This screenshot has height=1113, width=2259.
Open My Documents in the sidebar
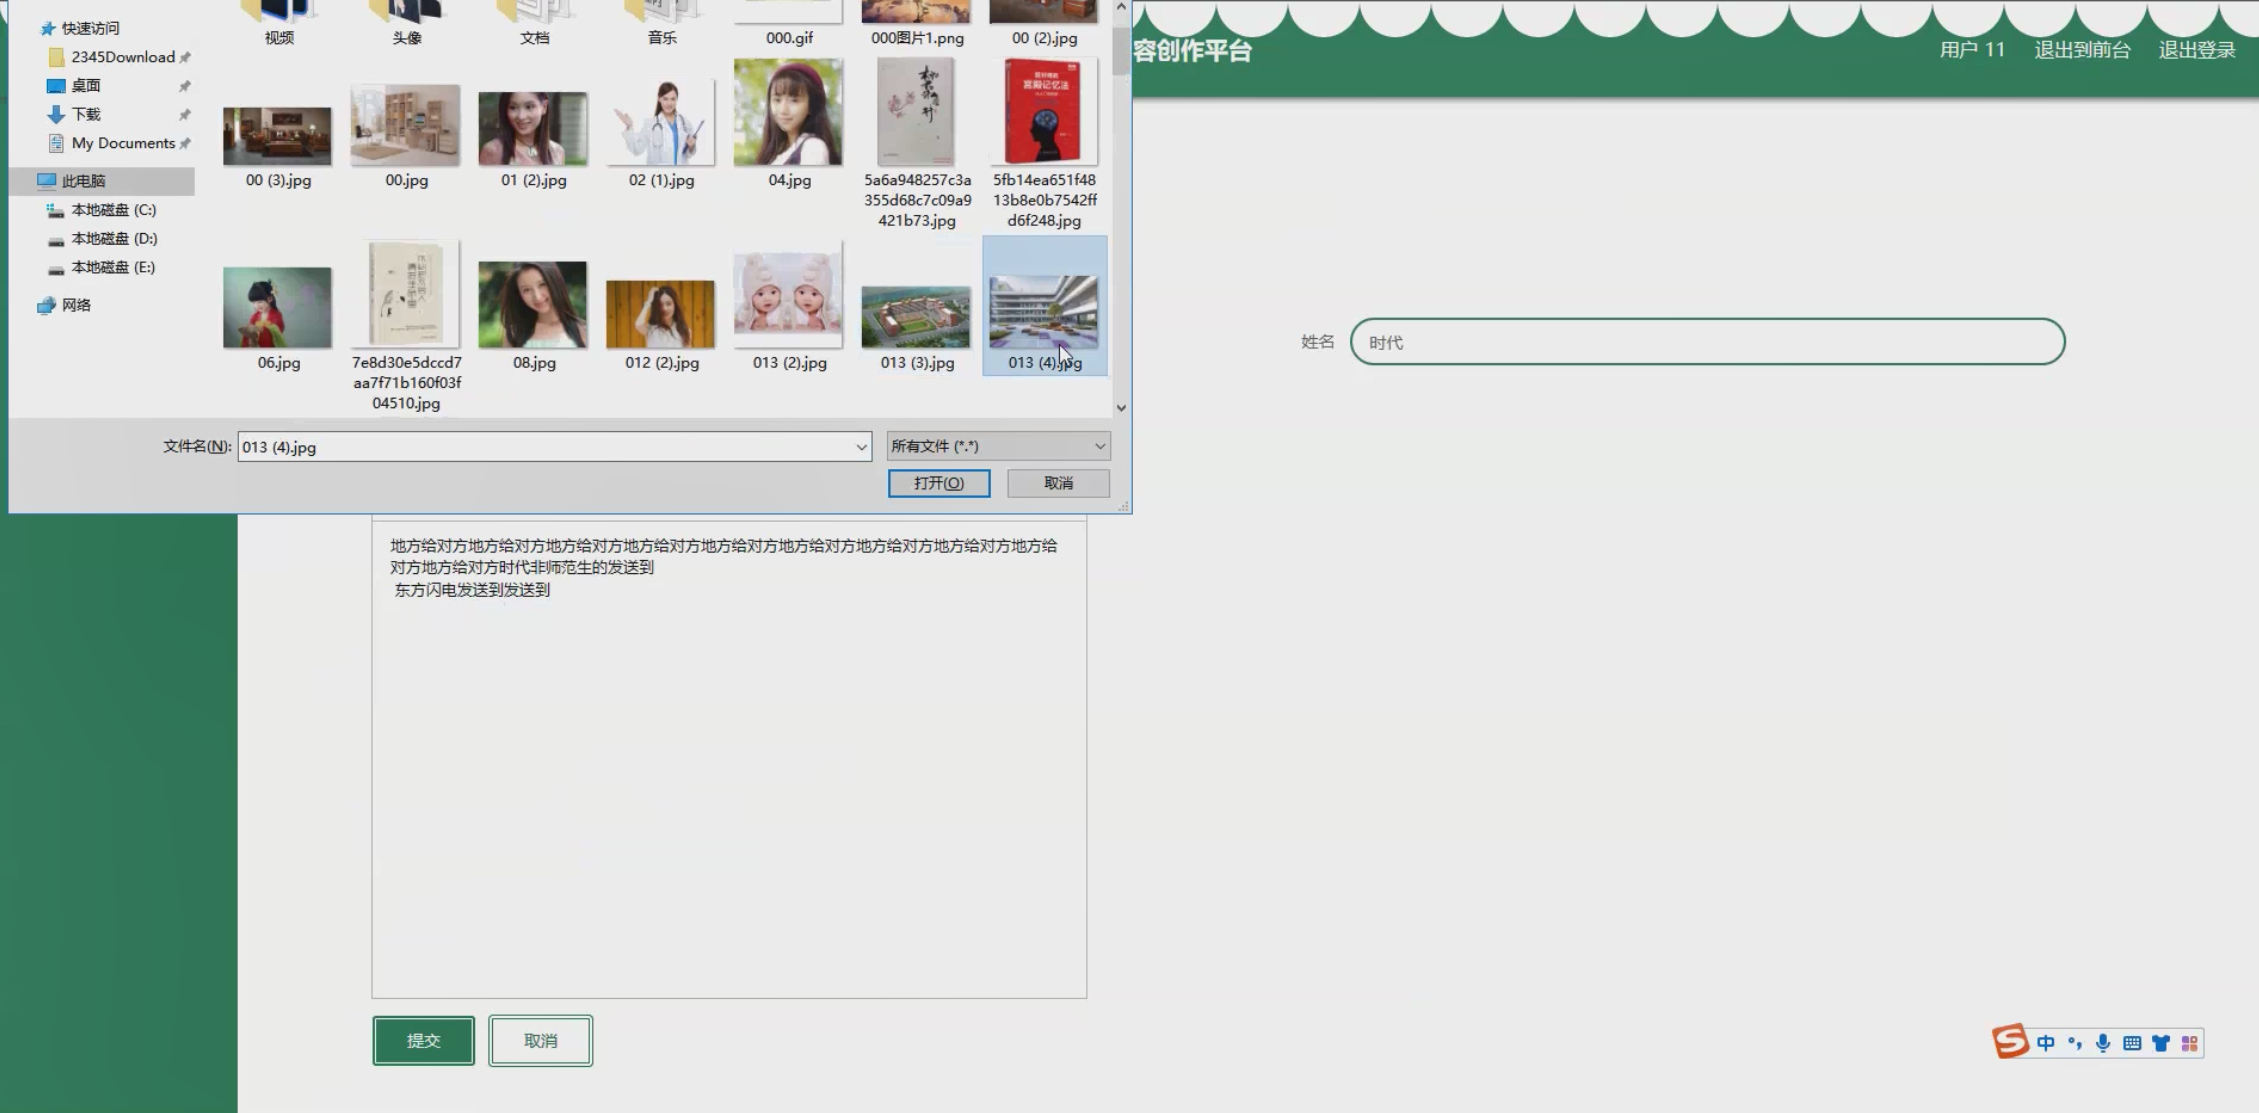coord(122,143)
